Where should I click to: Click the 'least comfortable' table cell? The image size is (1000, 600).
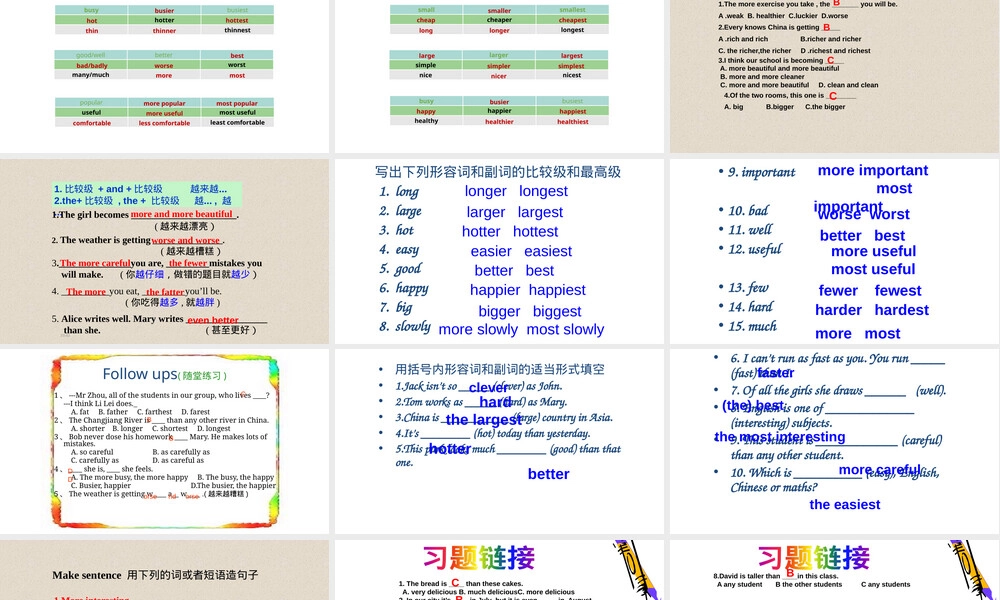pyautogui.click(x=237, y=122)
